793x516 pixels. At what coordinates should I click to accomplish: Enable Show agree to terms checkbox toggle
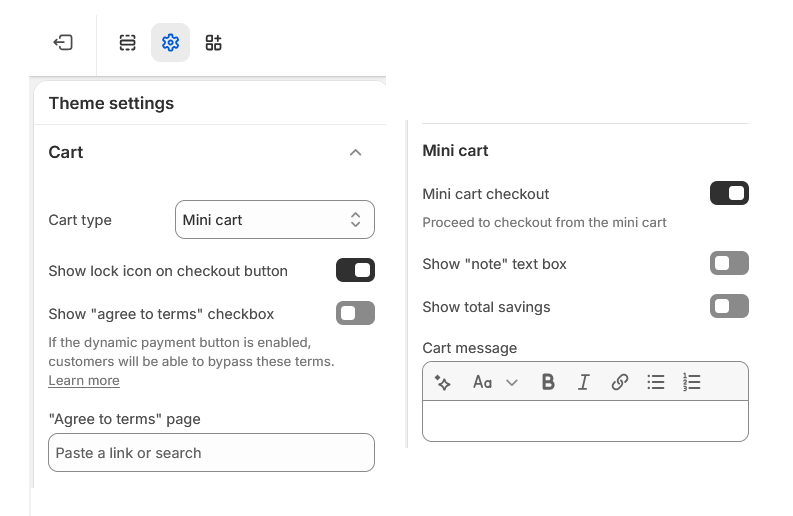point(355,313)
